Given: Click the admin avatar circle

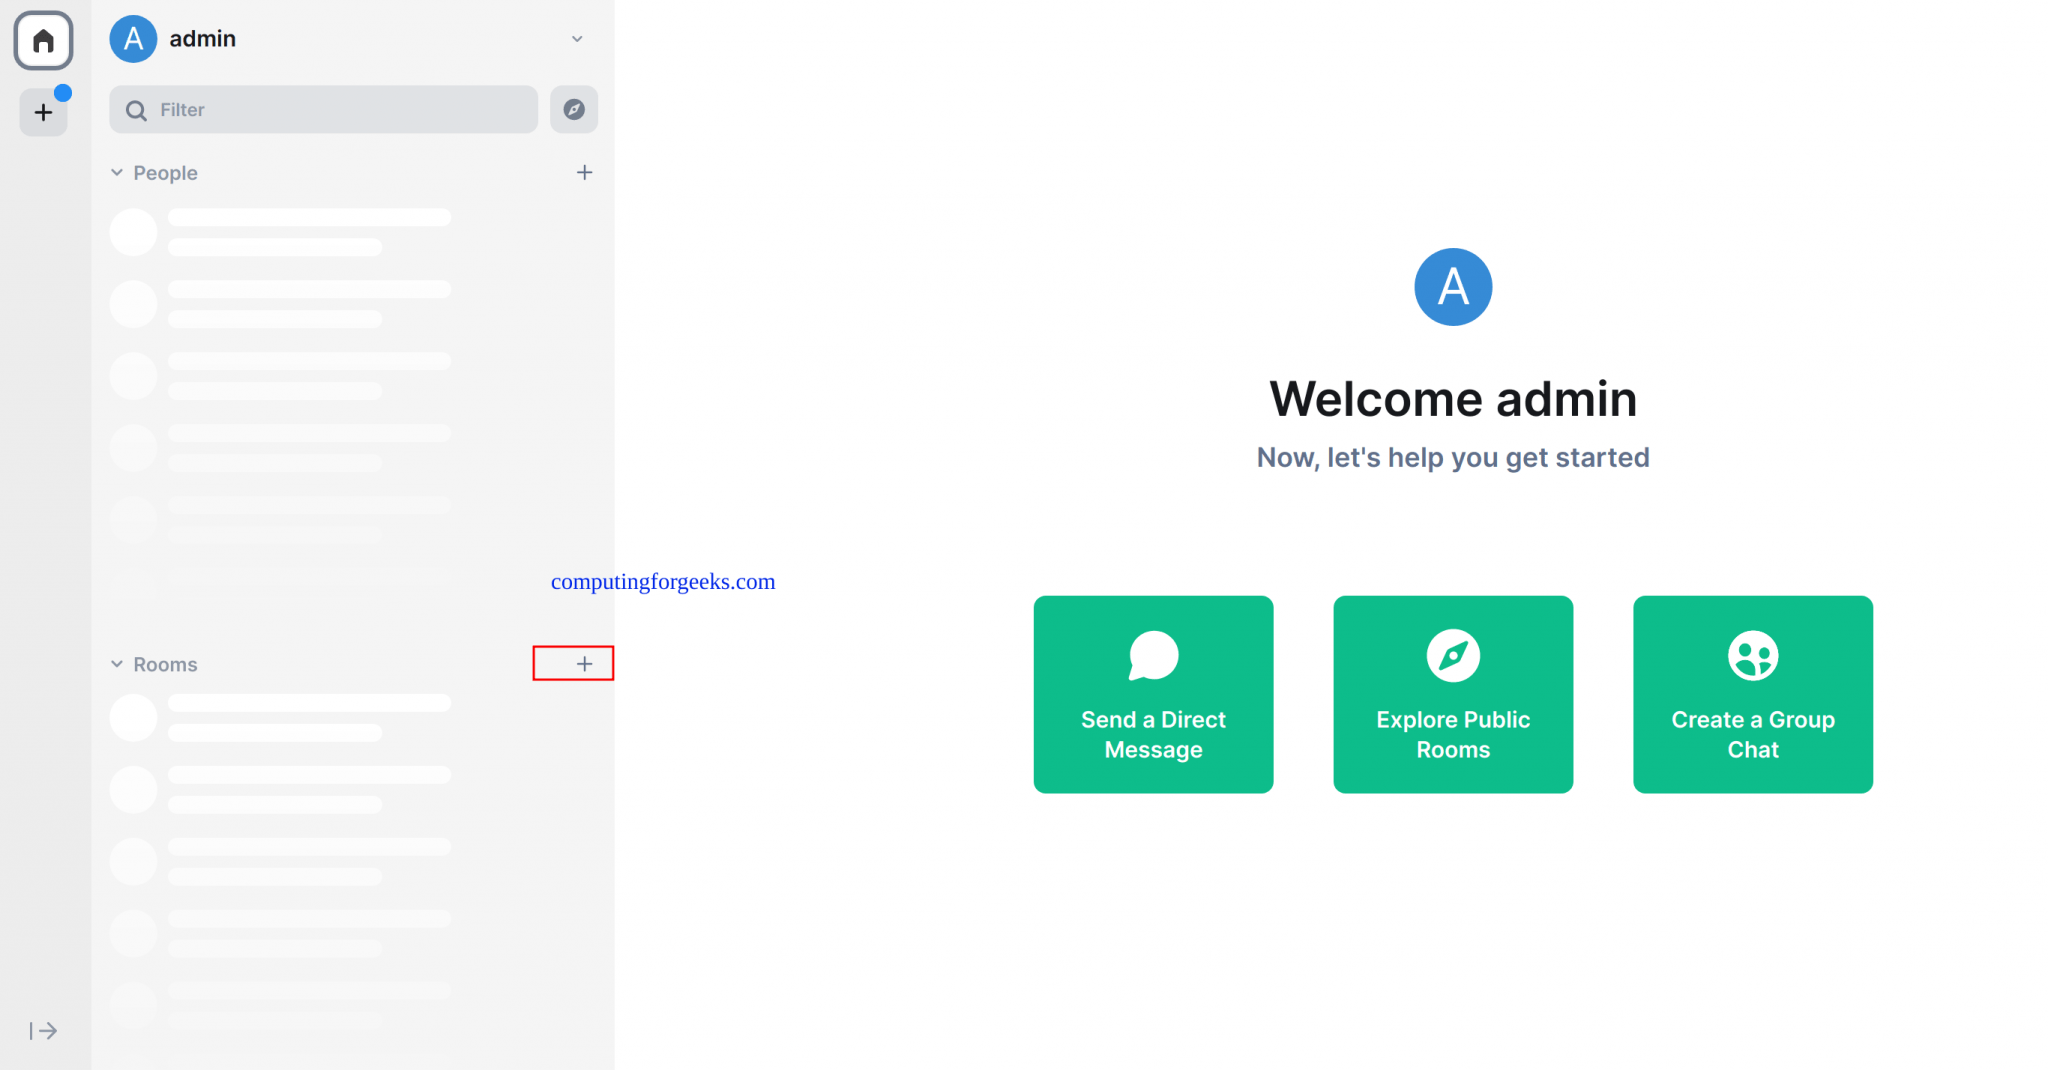Looking at the screenshot, I should (132, 38).
